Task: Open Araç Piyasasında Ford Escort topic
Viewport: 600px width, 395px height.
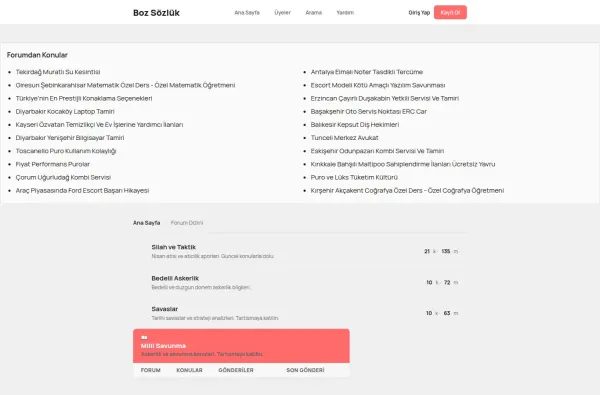Action: 82,190
